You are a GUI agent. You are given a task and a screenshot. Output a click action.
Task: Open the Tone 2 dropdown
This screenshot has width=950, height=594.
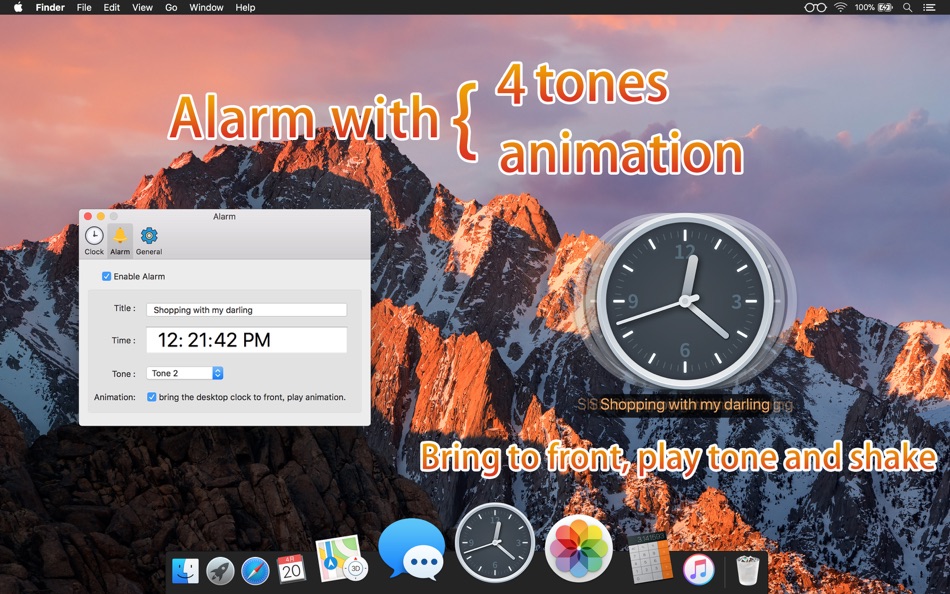[x=185, y=373]
